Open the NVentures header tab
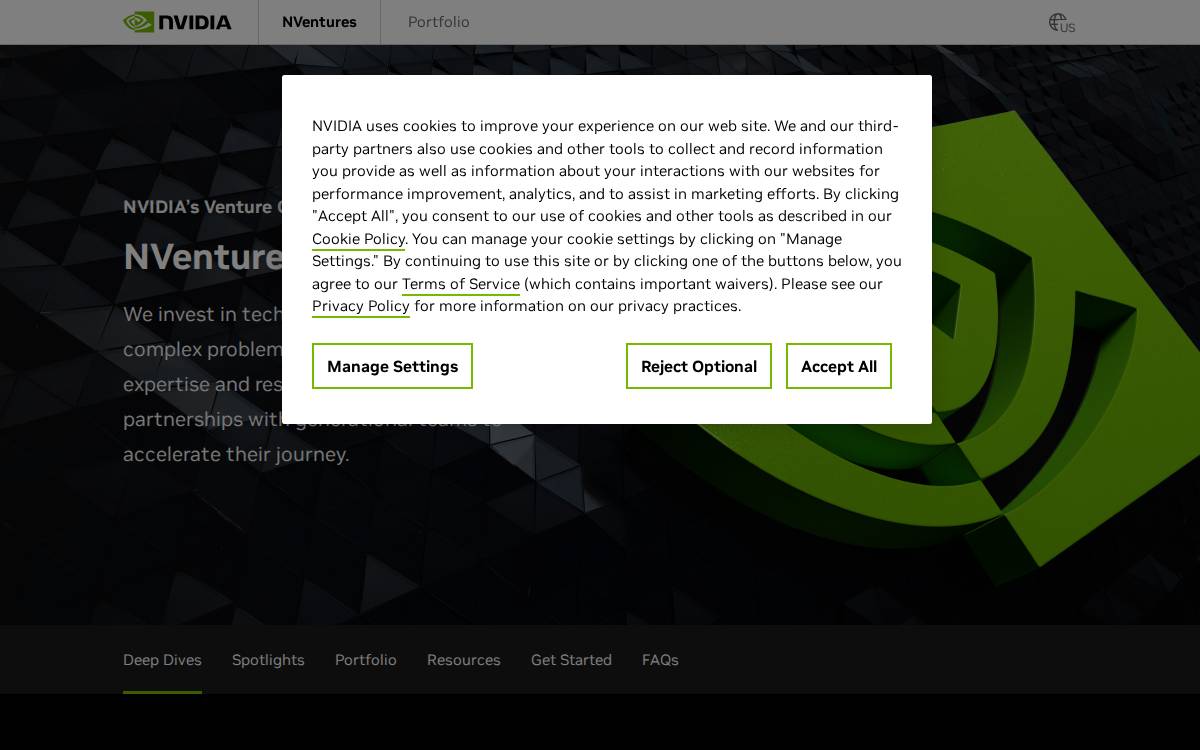 (x=319, y=22)
